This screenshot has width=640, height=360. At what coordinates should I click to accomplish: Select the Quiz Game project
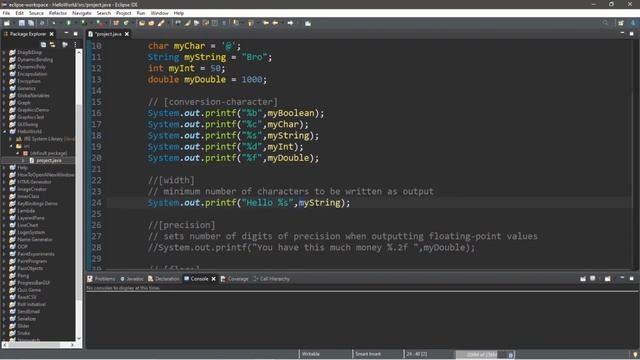29,290
